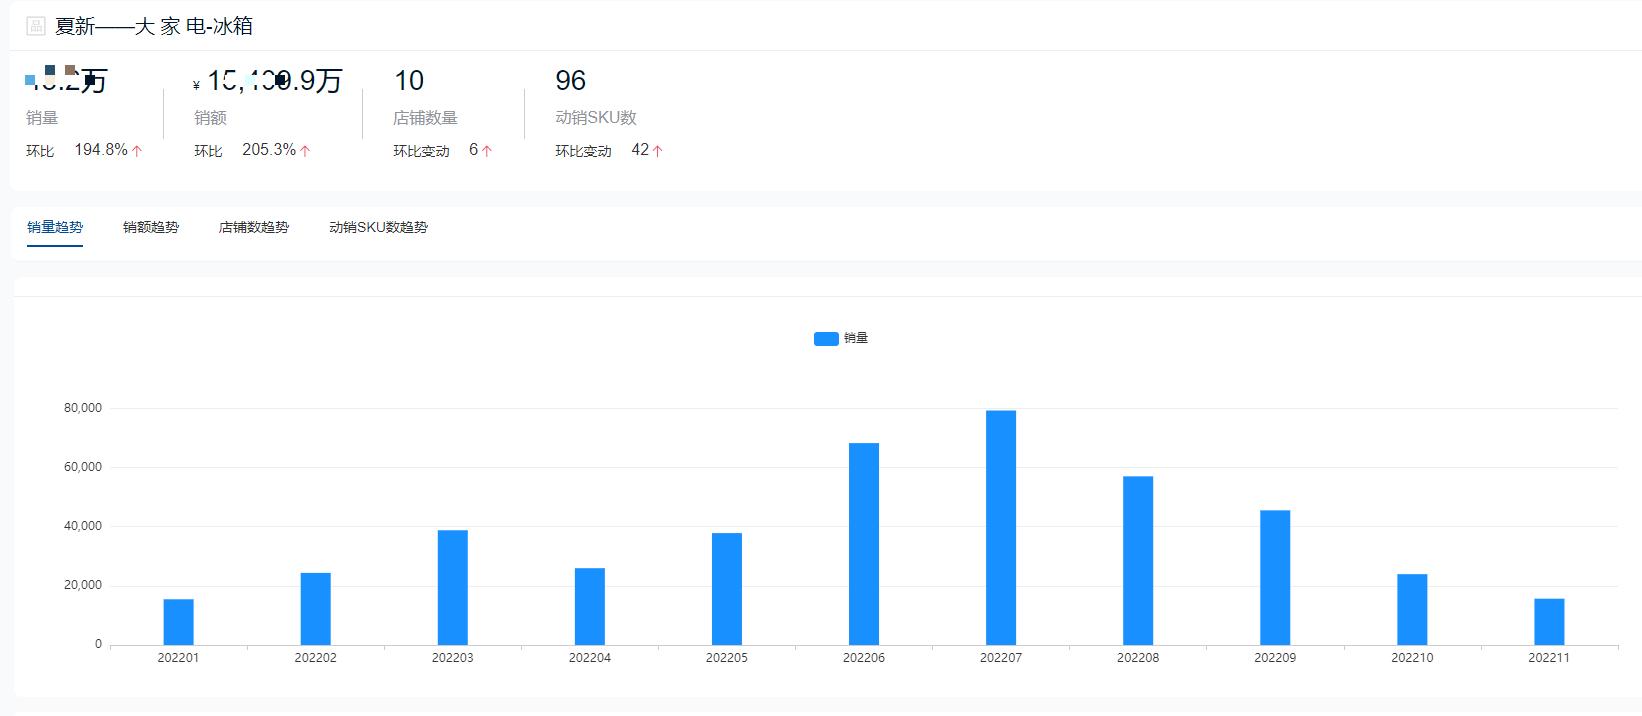Click the up arrow next to 205.3%
1642x716 pixels.
[305, 151]
